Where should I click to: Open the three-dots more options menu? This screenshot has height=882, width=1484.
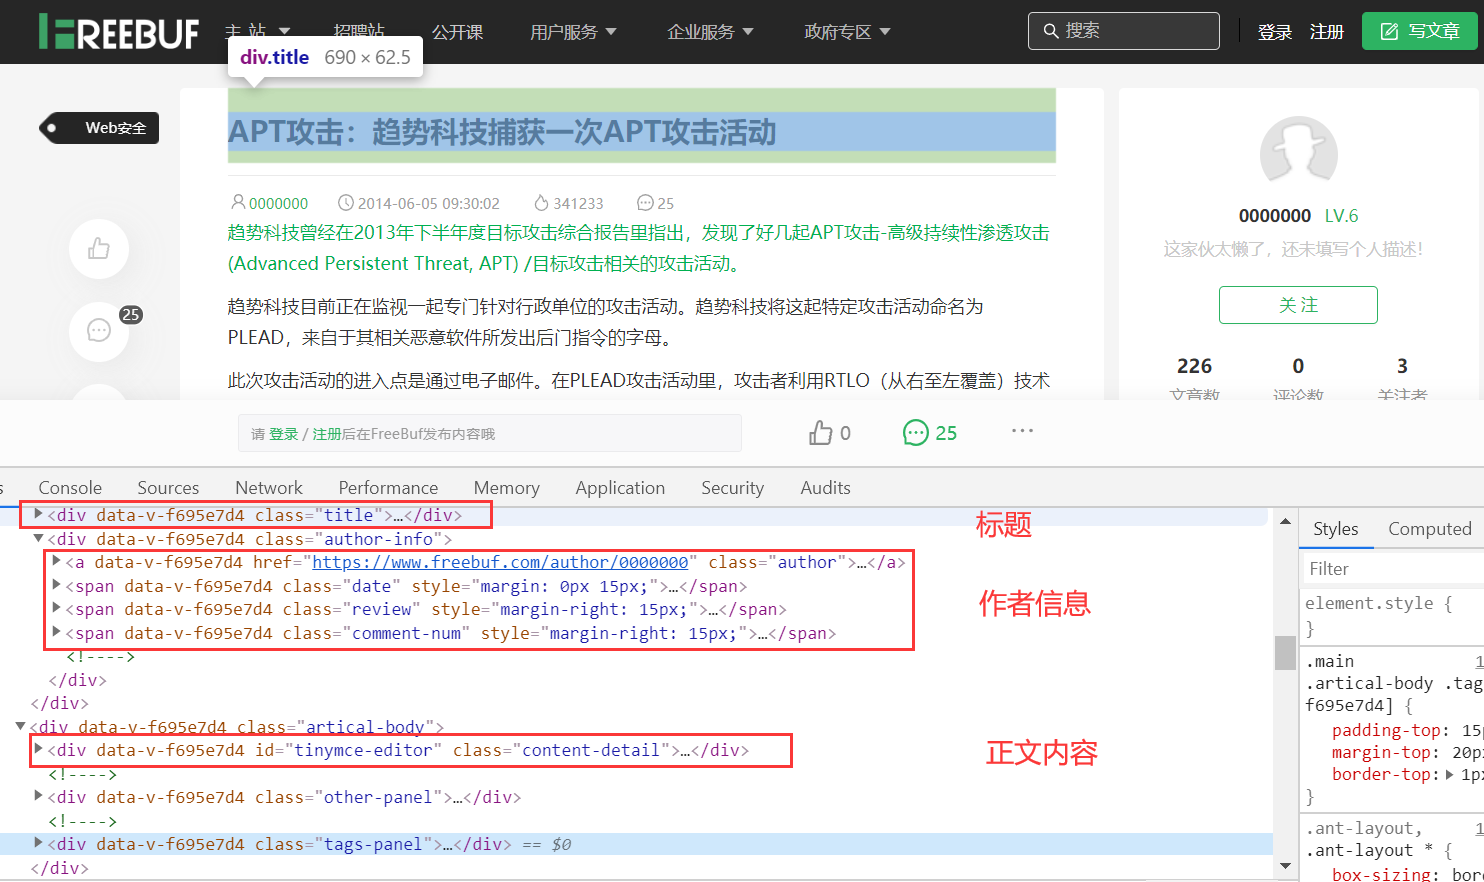(x=1022, y=430)
